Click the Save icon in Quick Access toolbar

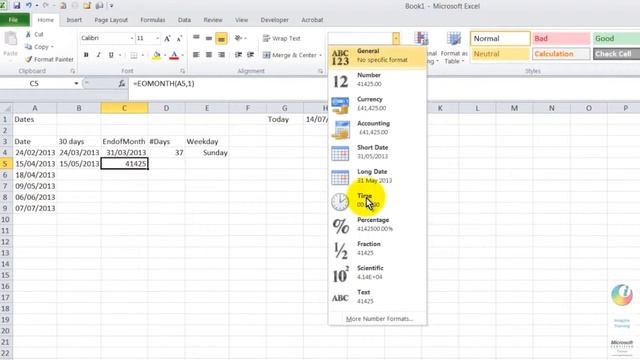[17, 6]
